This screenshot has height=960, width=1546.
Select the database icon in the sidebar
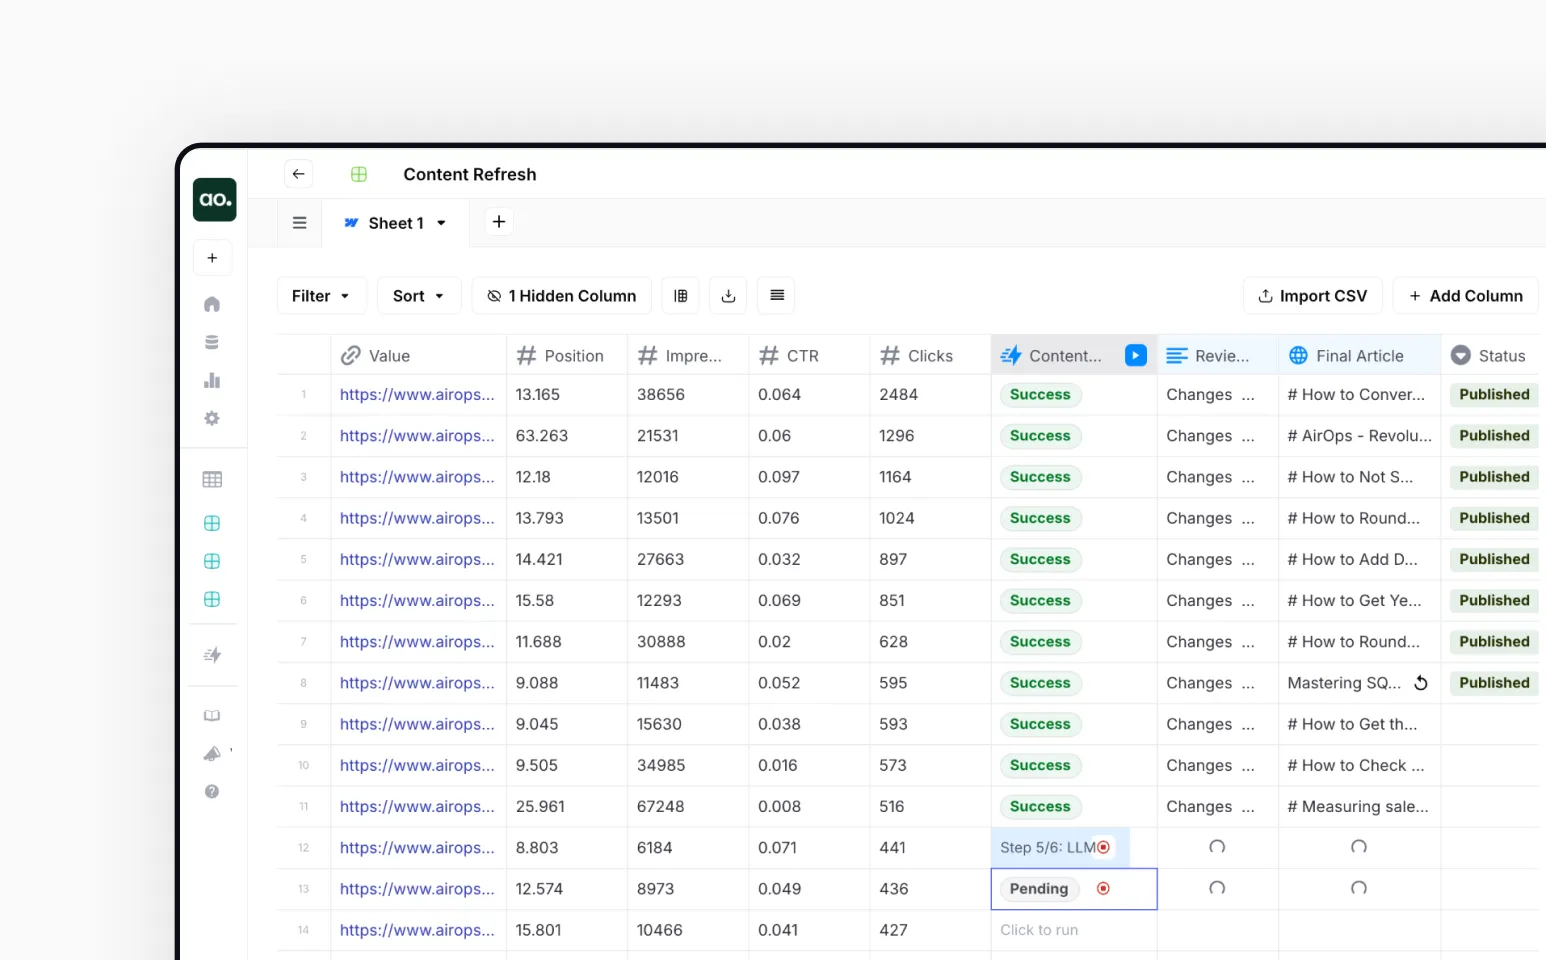coord(212,342)
